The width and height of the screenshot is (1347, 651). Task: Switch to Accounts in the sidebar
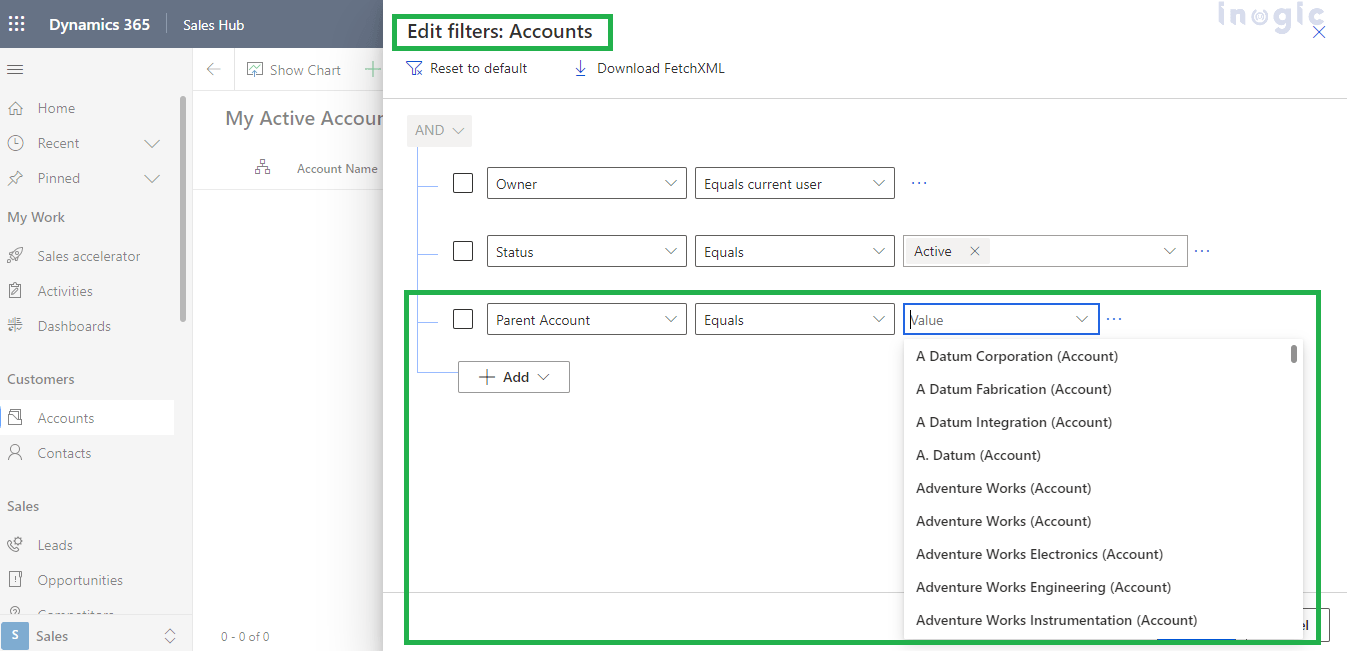(65, 417)
